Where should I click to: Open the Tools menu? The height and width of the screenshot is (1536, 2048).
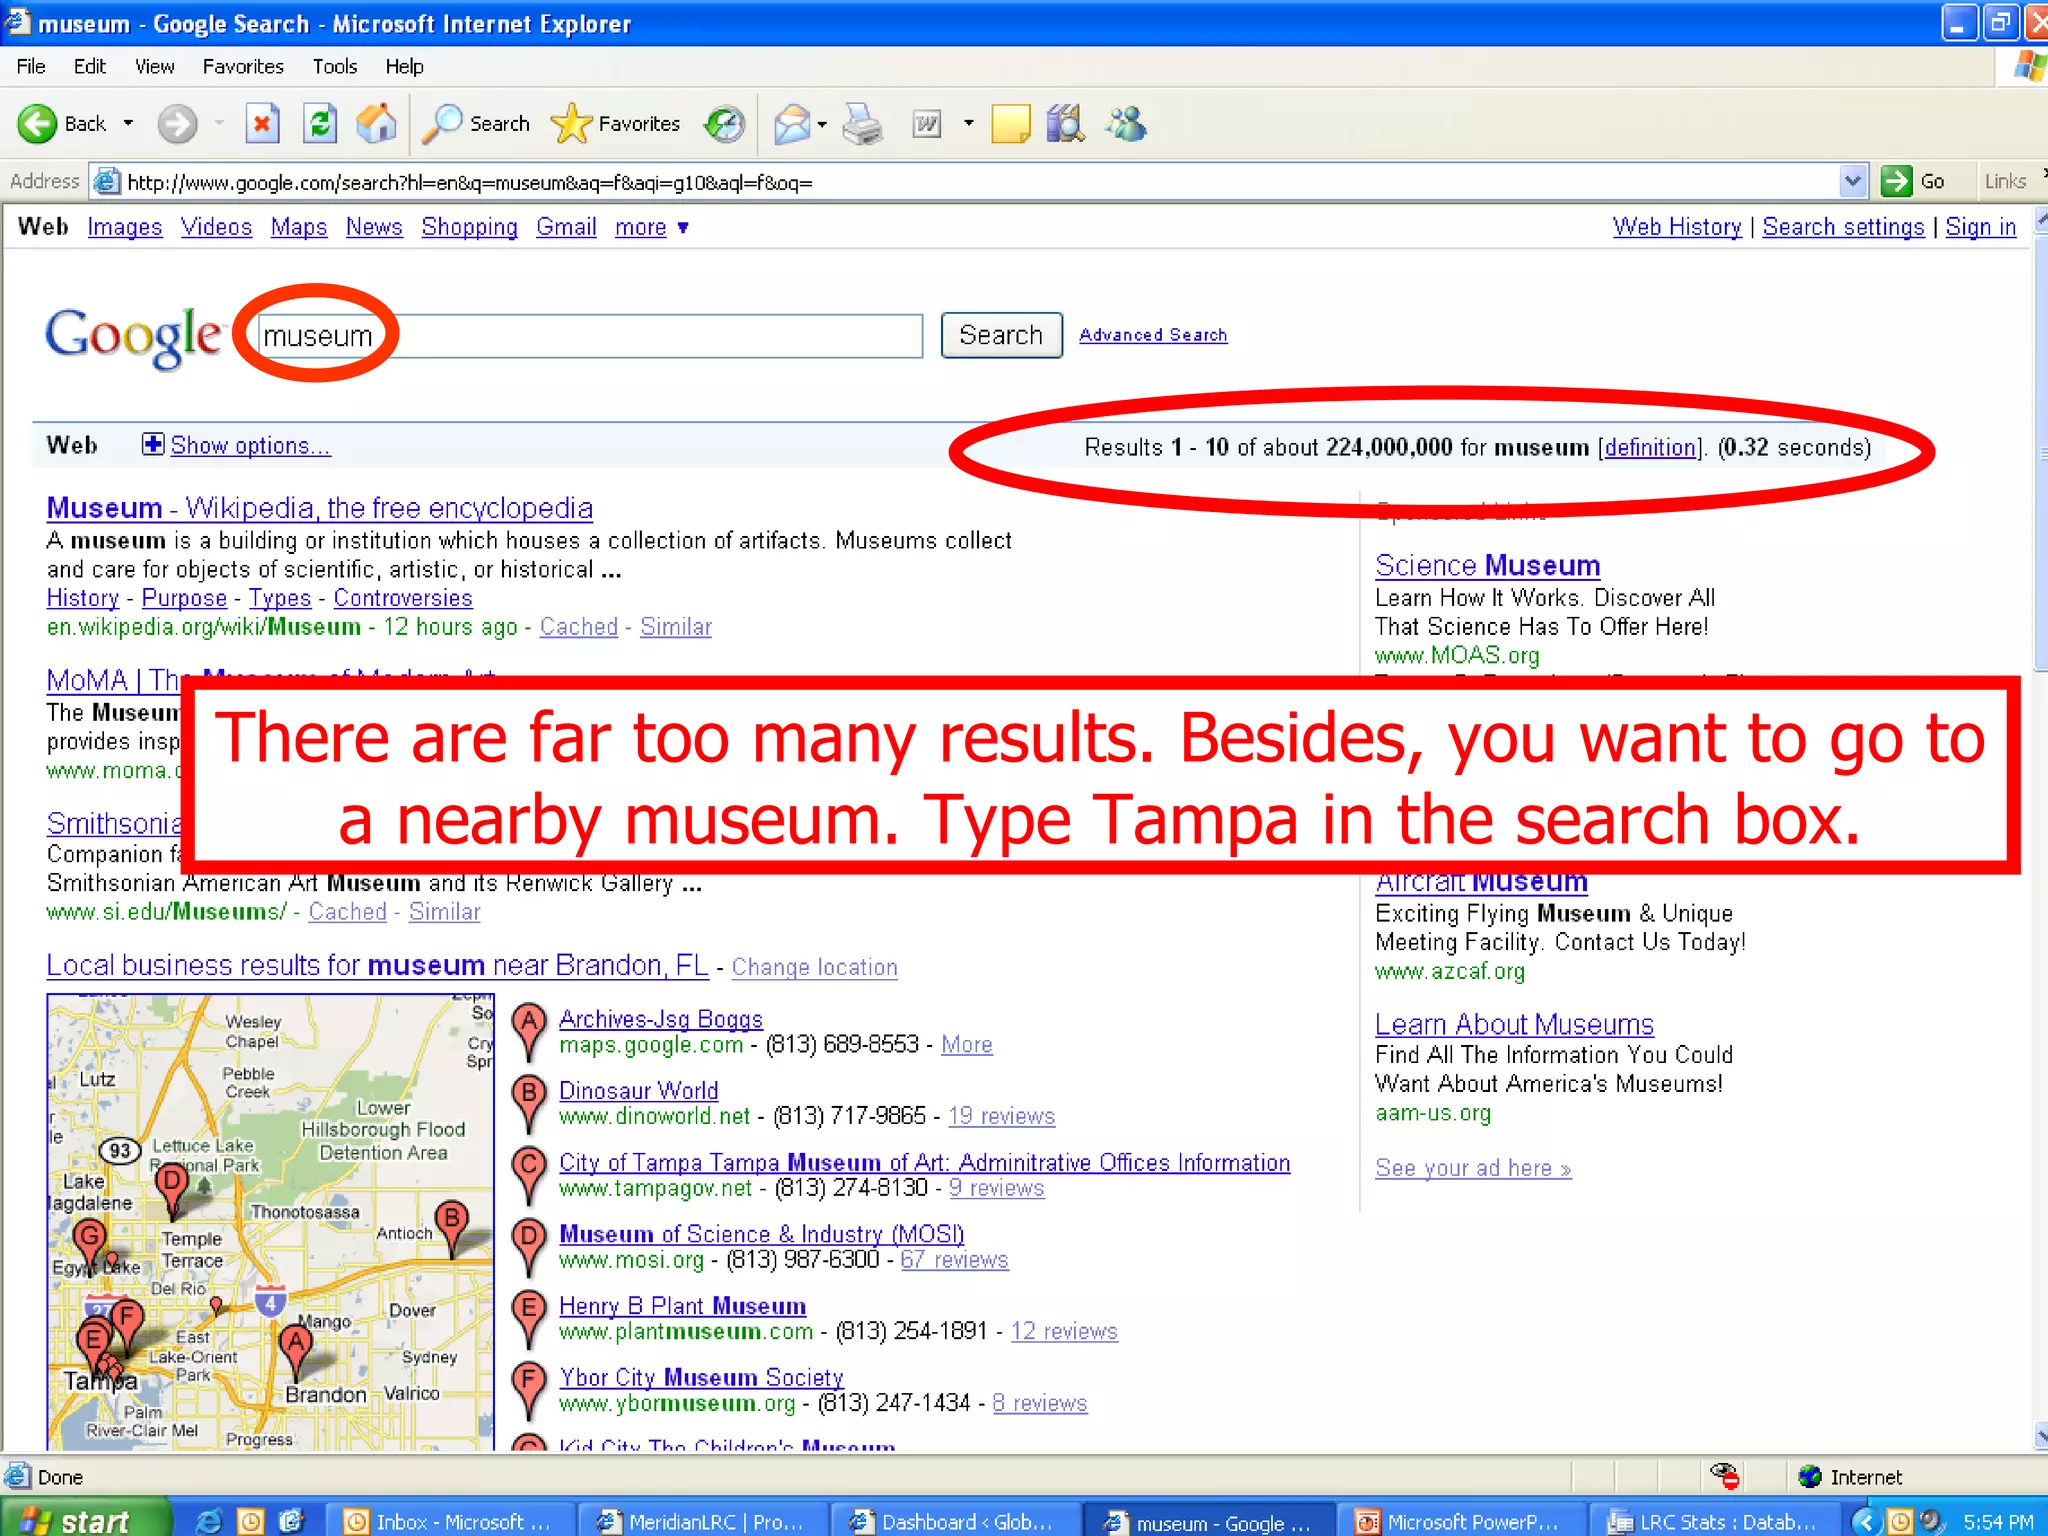(x=334, y=66)
